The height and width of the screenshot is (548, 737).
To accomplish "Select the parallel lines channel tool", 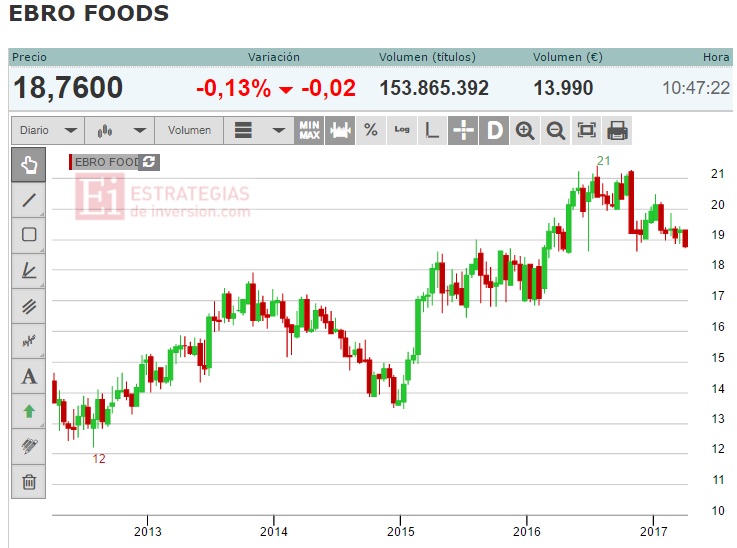I will click(29, 306).
